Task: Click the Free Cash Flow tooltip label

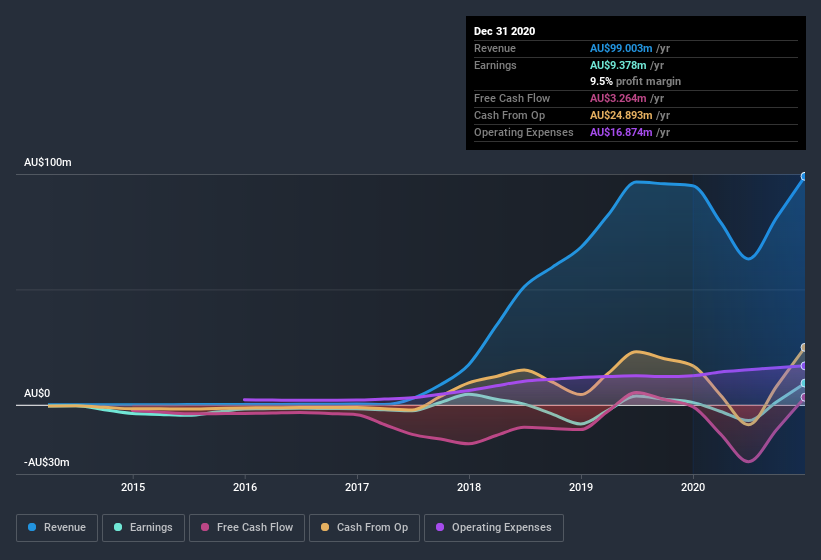Action: pyautogui.click(x=512, y=98)
